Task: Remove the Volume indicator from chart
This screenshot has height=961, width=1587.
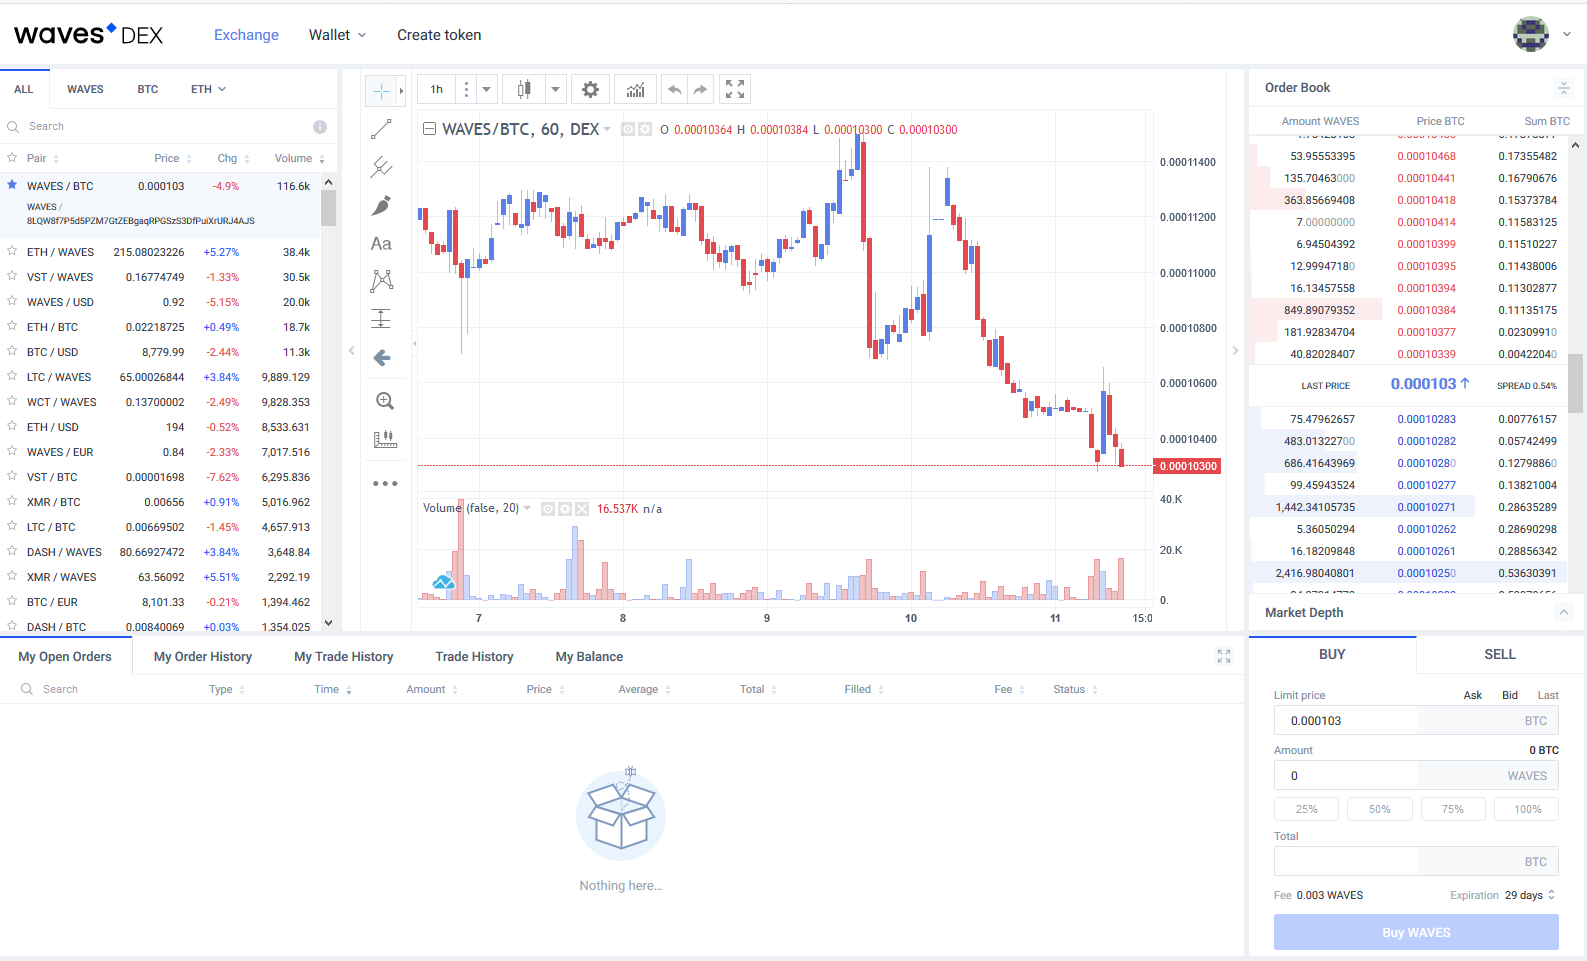Action: click(582, 509)
